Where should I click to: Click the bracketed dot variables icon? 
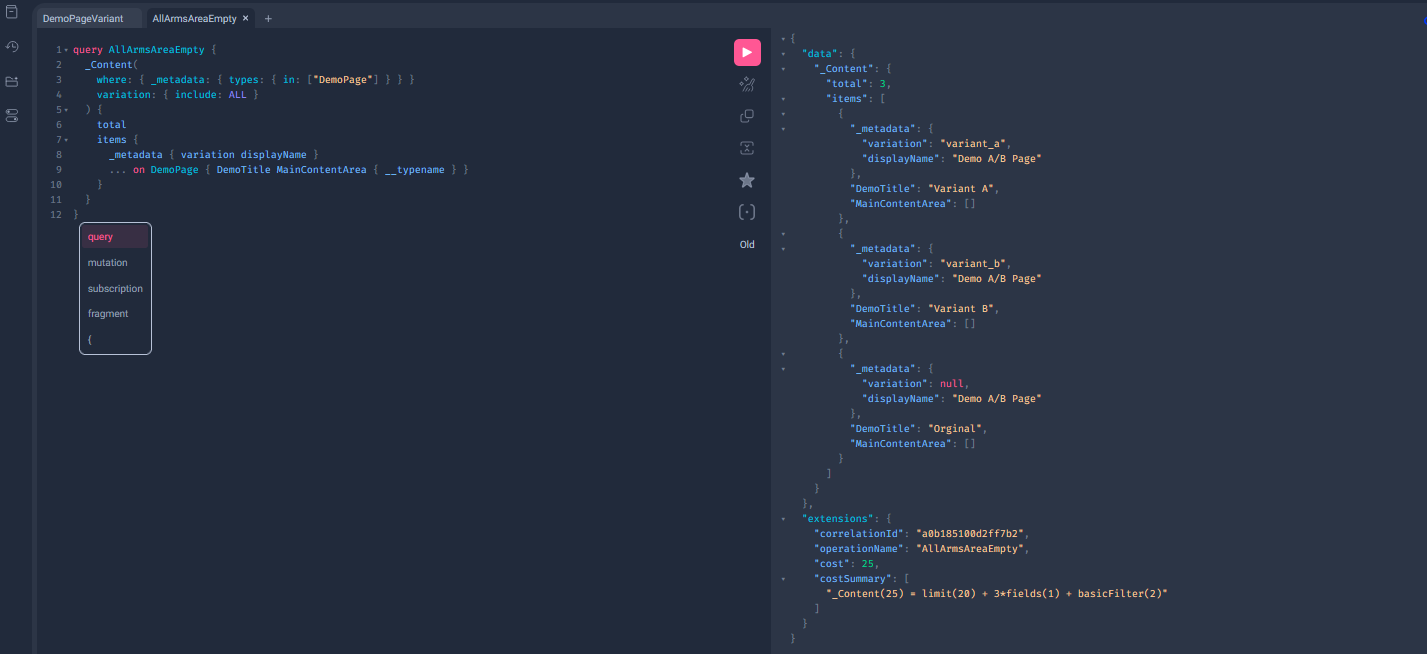[747, 212]
